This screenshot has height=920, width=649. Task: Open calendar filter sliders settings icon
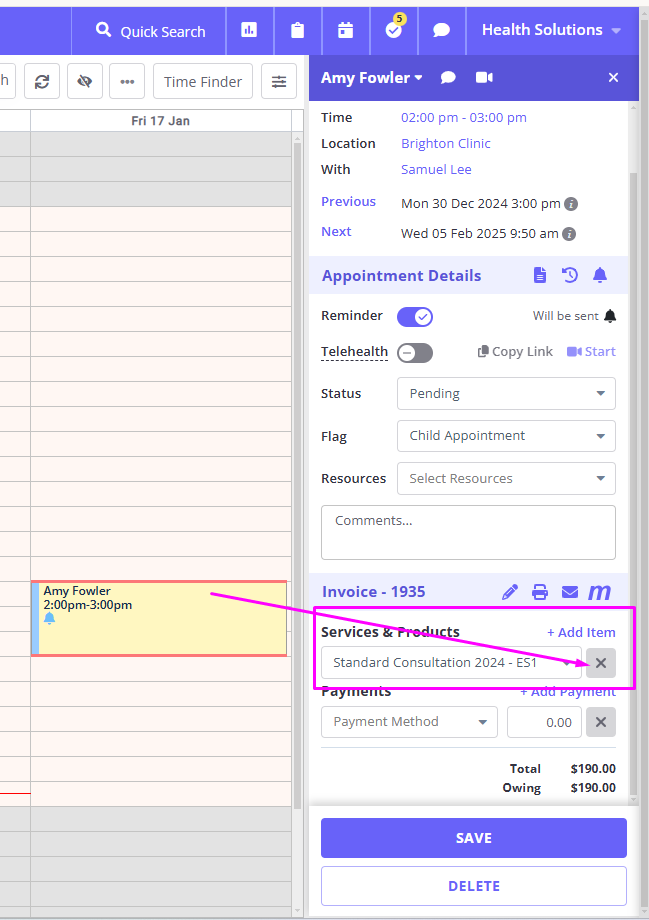tap(279, 82)
